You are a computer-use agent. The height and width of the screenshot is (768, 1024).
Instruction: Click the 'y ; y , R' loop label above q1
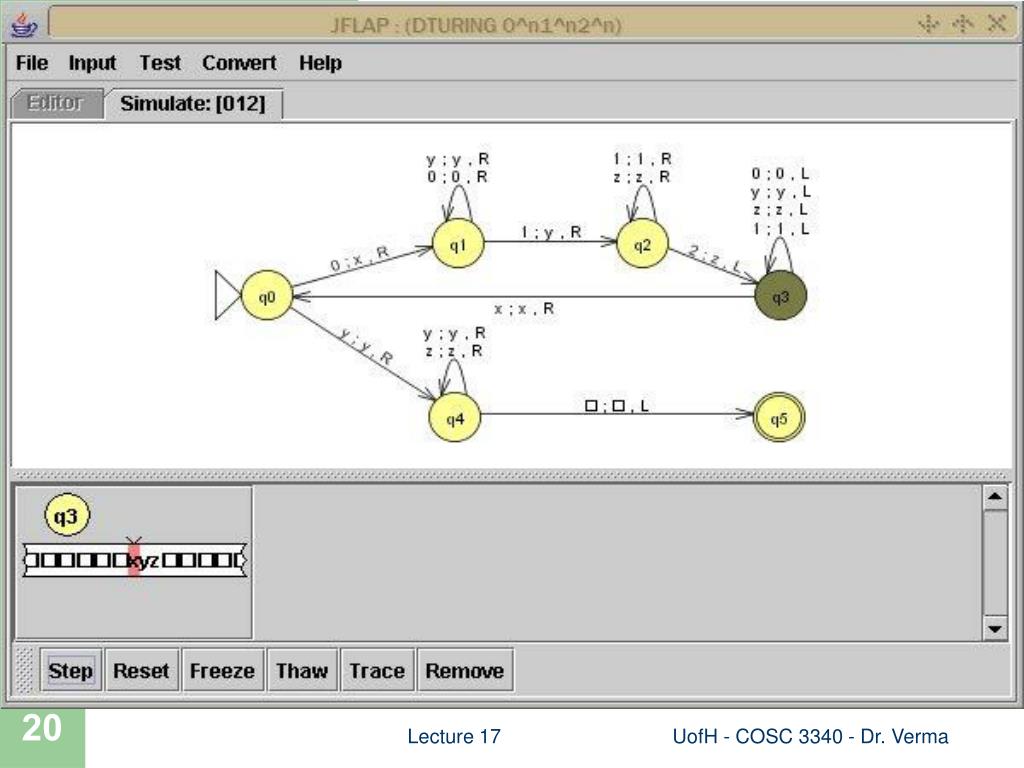tap(457, 159)
